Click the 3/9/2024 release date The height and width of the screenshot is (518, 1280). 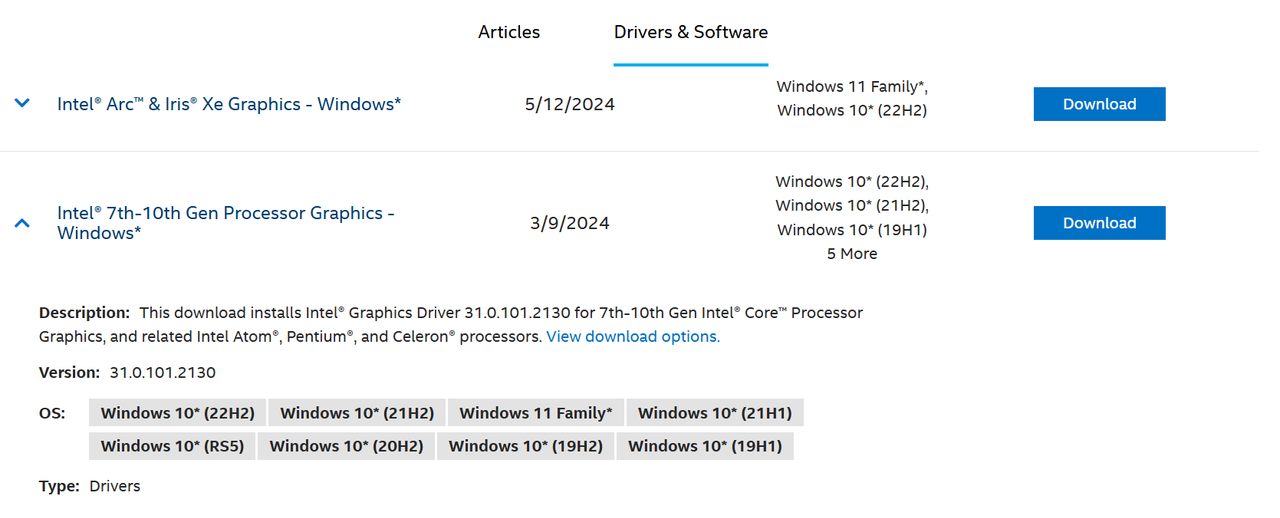point(570,223)
